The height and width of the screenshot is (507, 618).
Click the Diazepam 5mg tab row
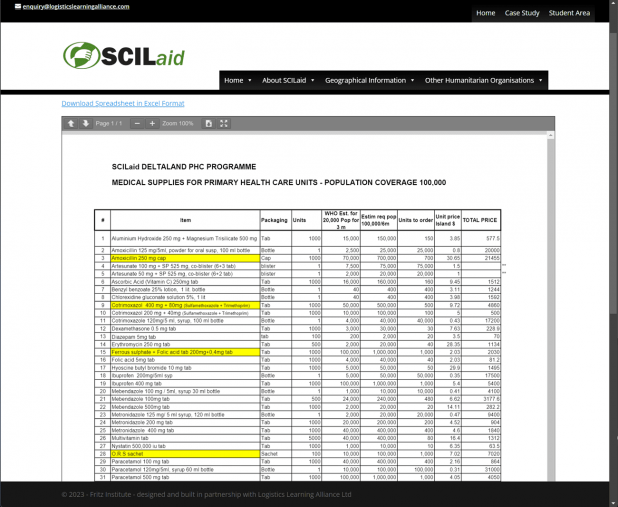298,336
